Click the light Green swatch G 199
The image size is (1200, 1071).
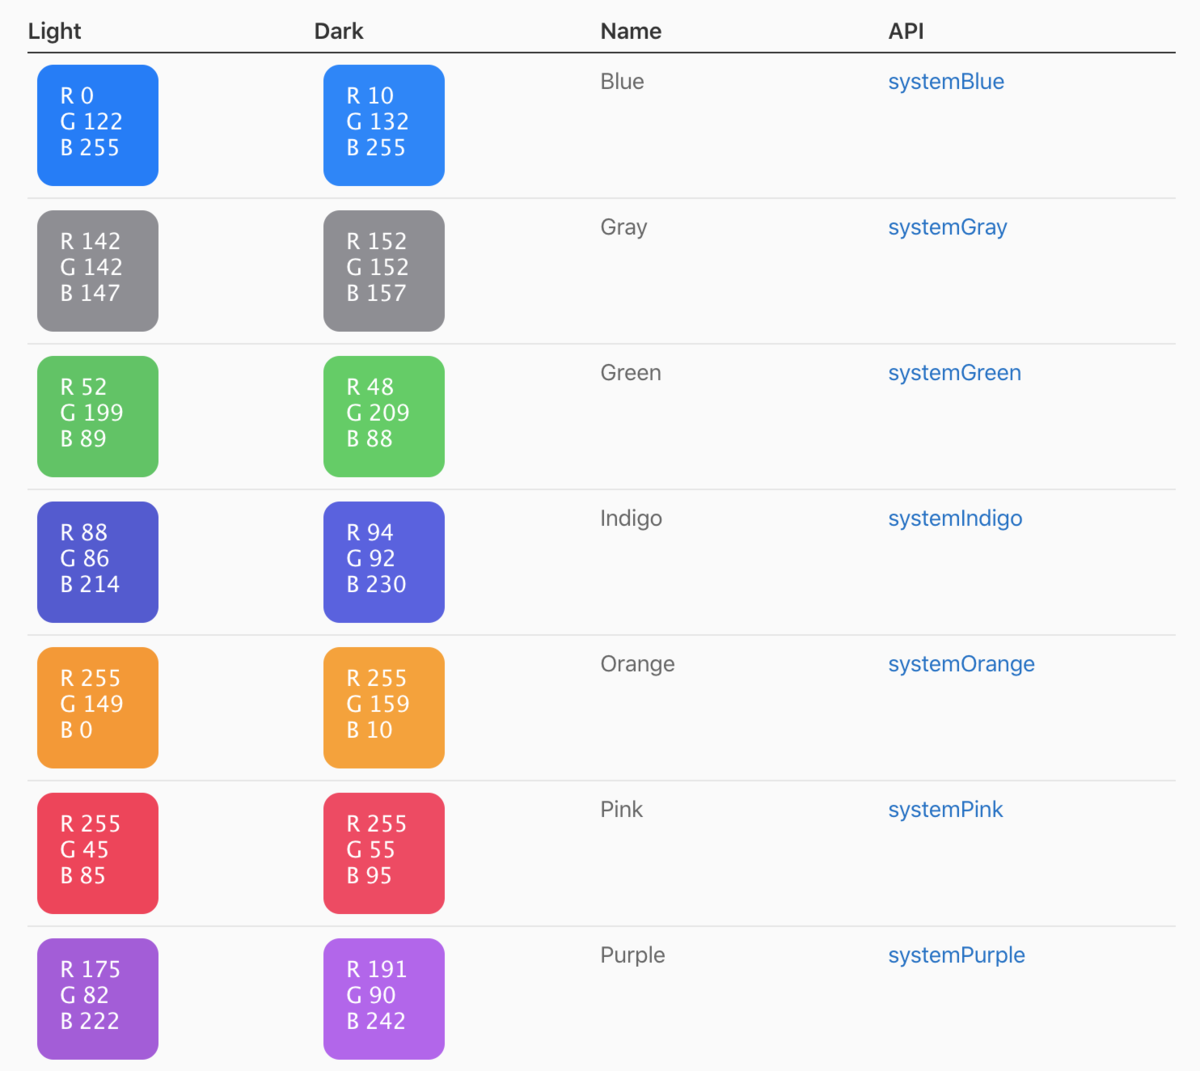[97, 416]
